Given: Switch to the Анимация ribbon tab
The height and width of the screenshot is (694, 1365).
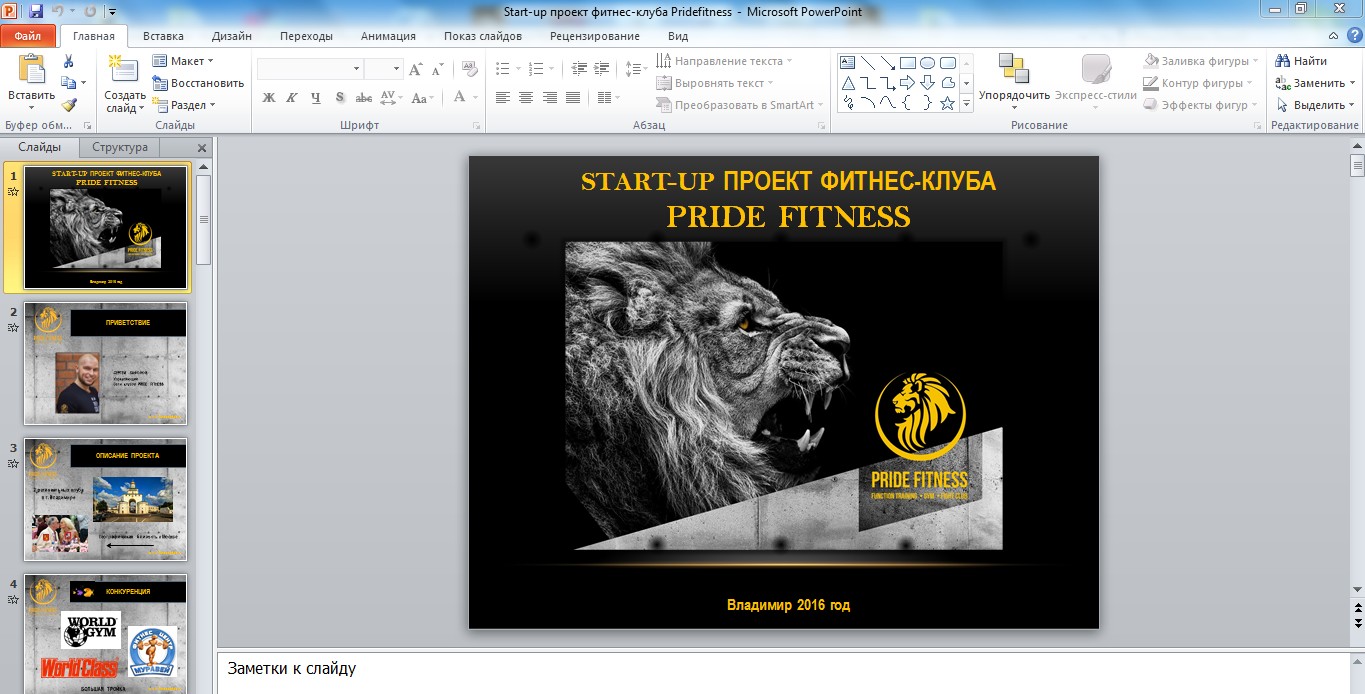Looking at the screenshot, I should 388,36.
